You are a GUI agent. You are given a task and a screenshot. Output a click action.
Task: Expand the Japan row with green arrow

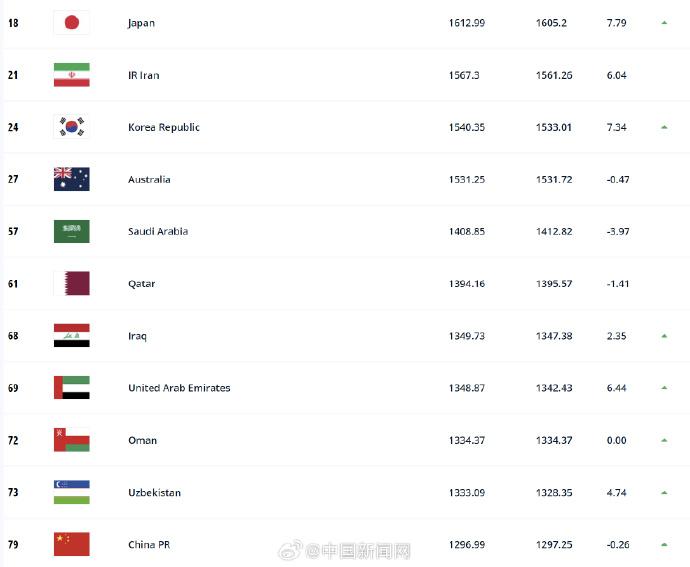[x=664, y=23]
